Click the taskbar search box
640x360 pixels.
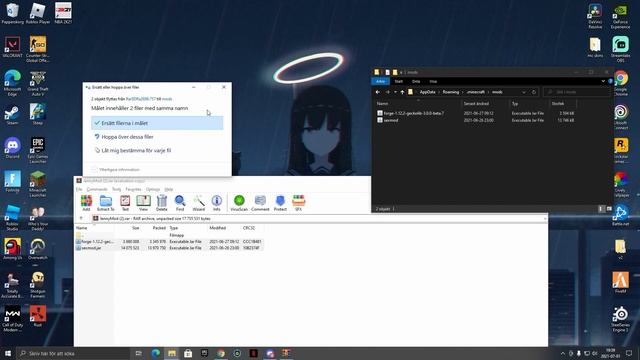tap(73, 353)
